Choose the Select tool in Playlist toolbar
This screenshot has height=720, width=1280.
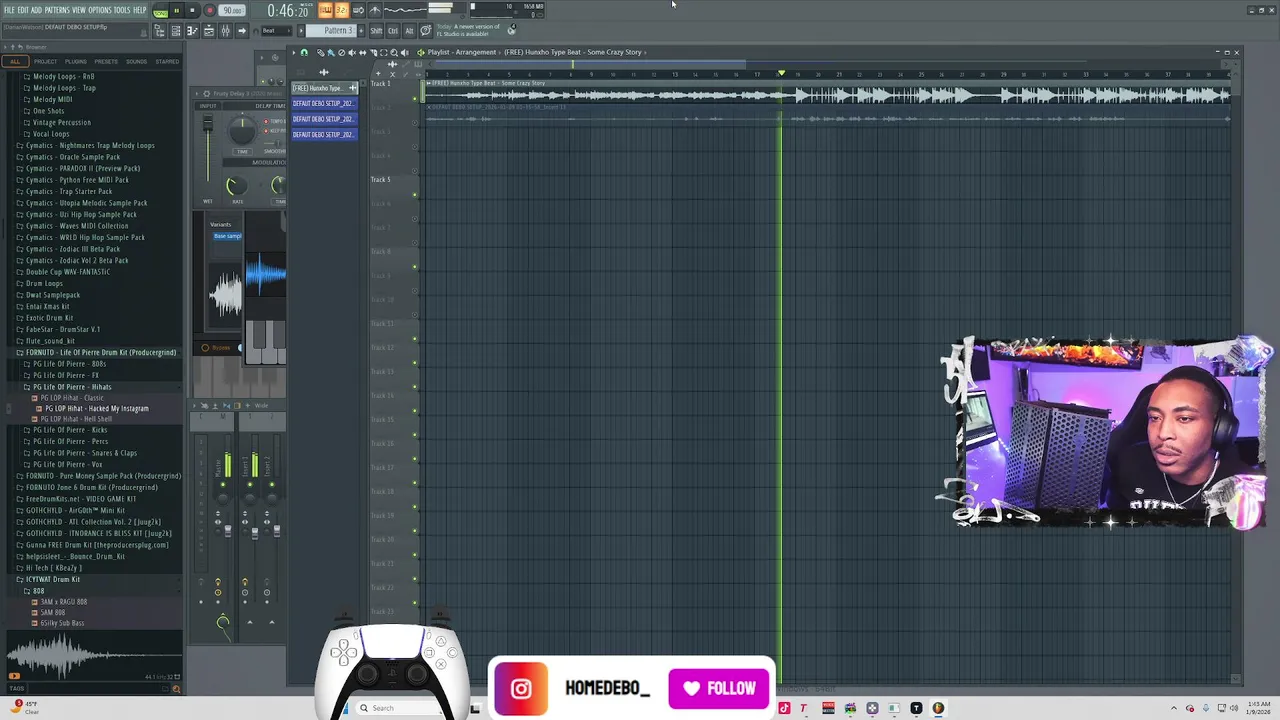tap(384, 53)
